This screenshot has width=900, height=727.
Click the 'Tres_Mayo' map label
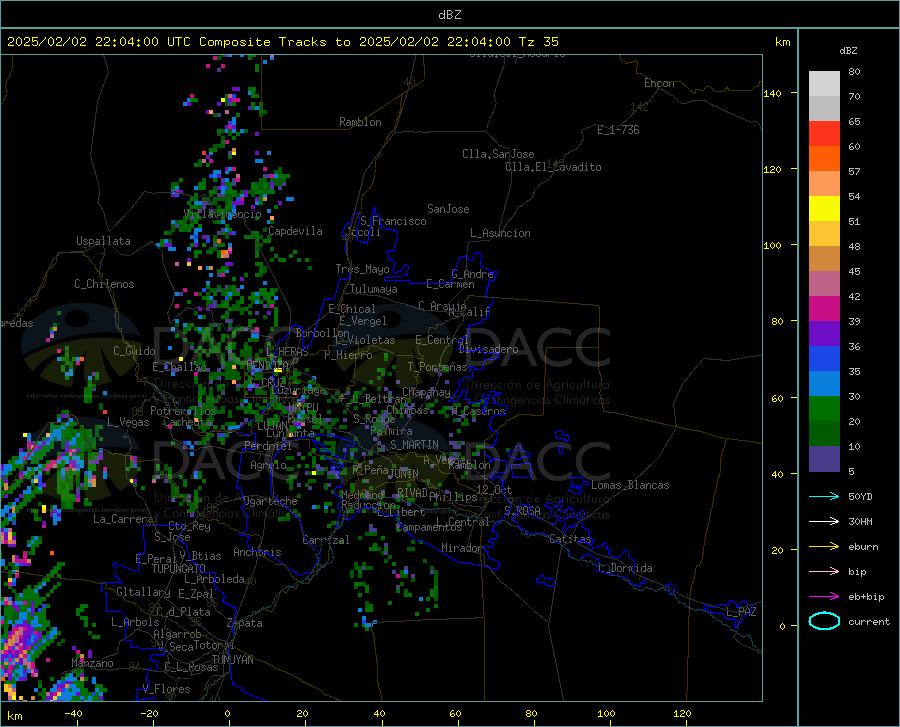click(362, 269)
